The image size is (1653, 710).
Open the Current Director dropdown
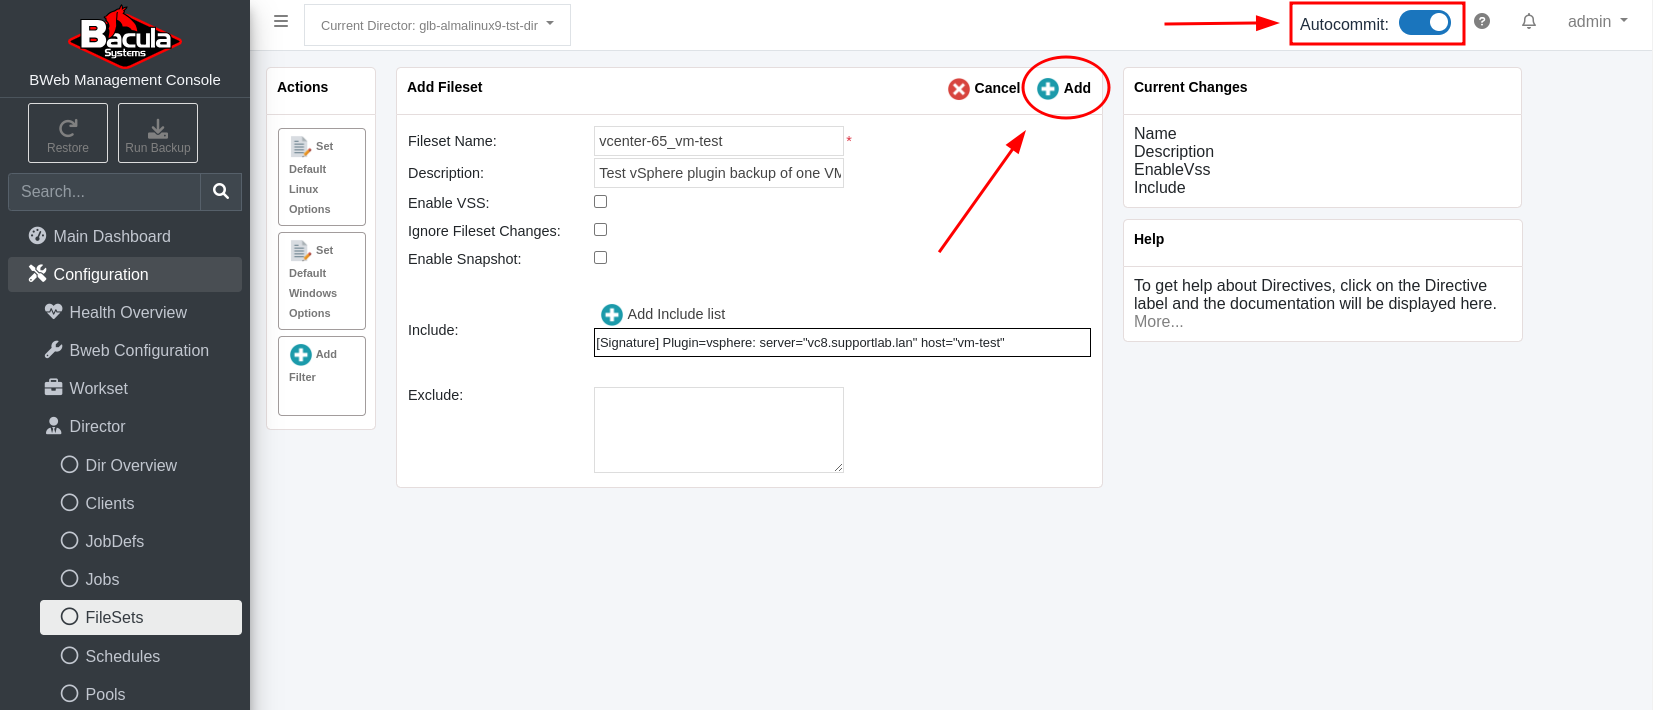pyautogui.click(x=437, y=25)
